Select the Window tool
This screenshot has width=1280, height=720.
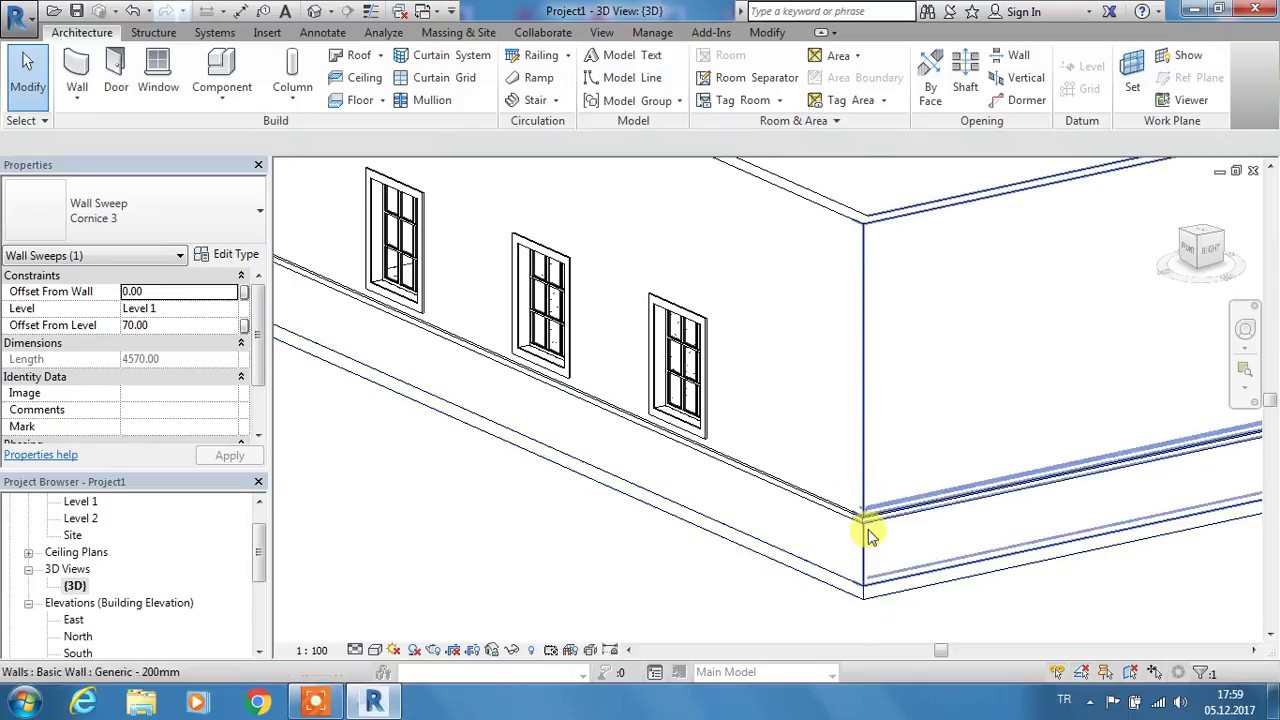tap(158, 73)
